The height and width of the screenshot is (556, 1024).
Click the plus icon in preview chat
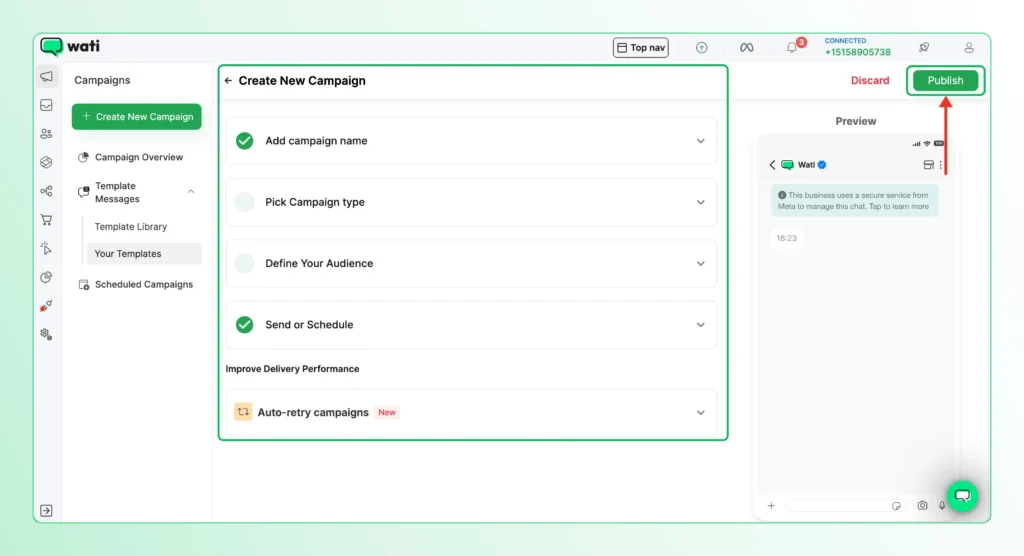click(x=771, y=506)
